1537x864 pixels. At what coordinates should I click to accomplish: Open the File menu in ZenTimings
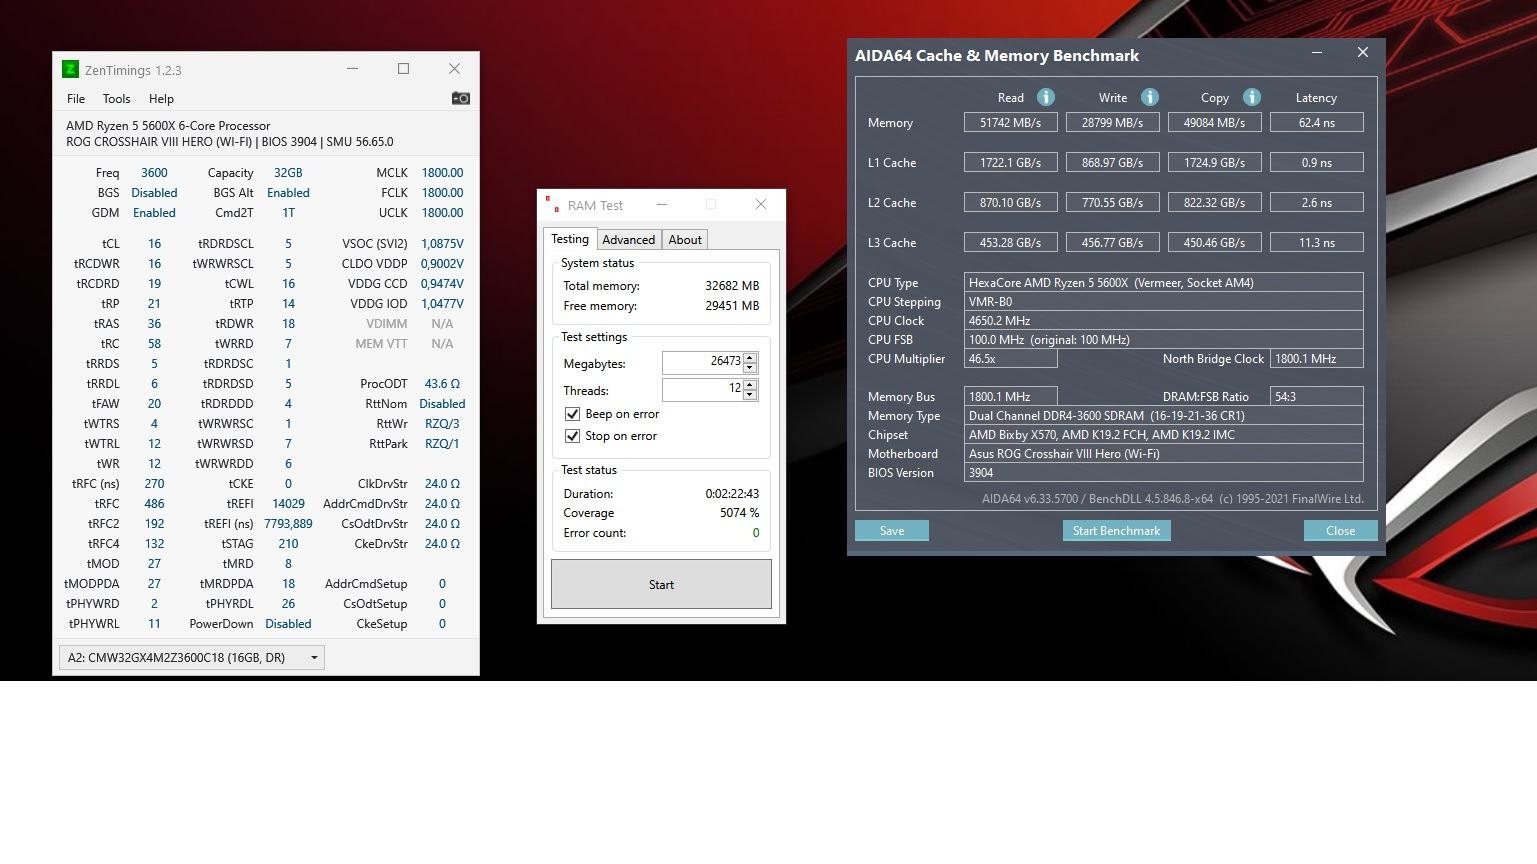click(x=76, y=99)
